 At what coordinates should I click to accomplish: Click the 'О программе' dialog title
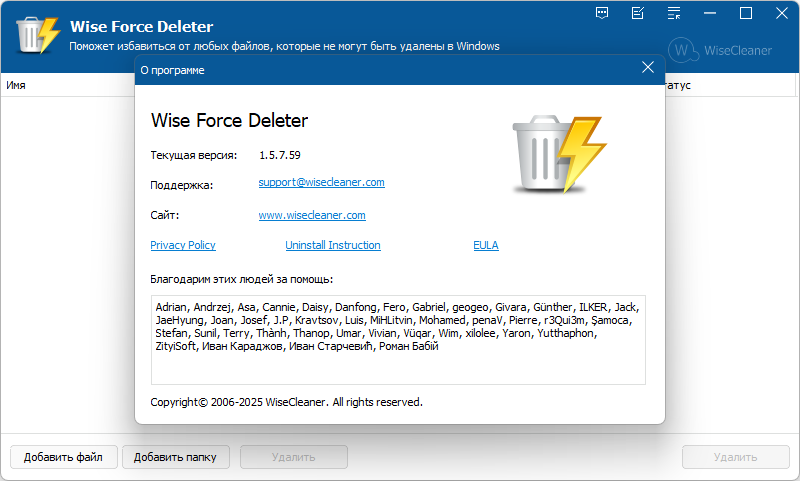(172, 70)
